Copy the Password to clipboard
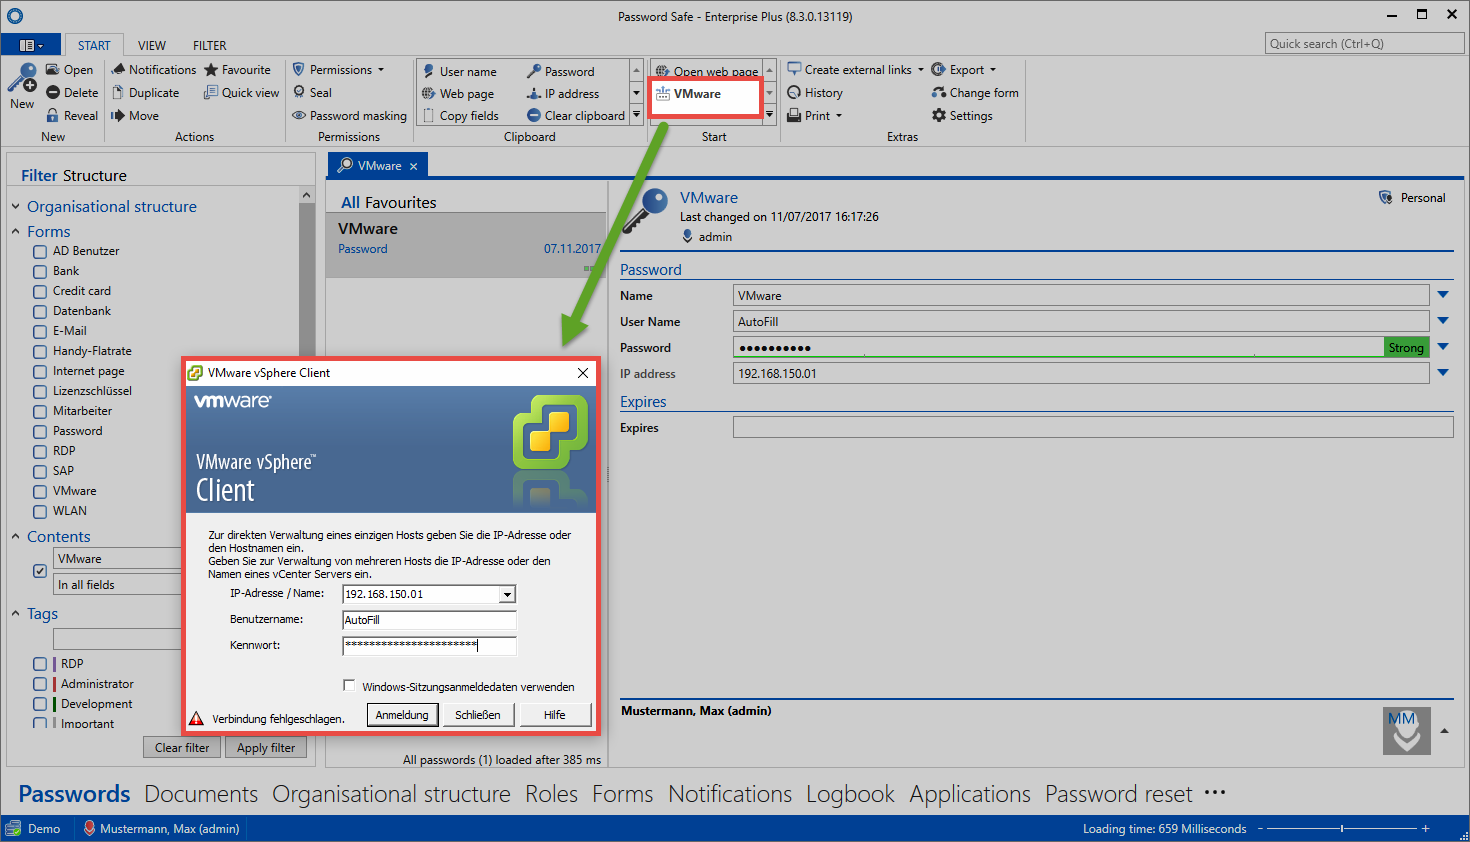 click(x=560, y=72)
